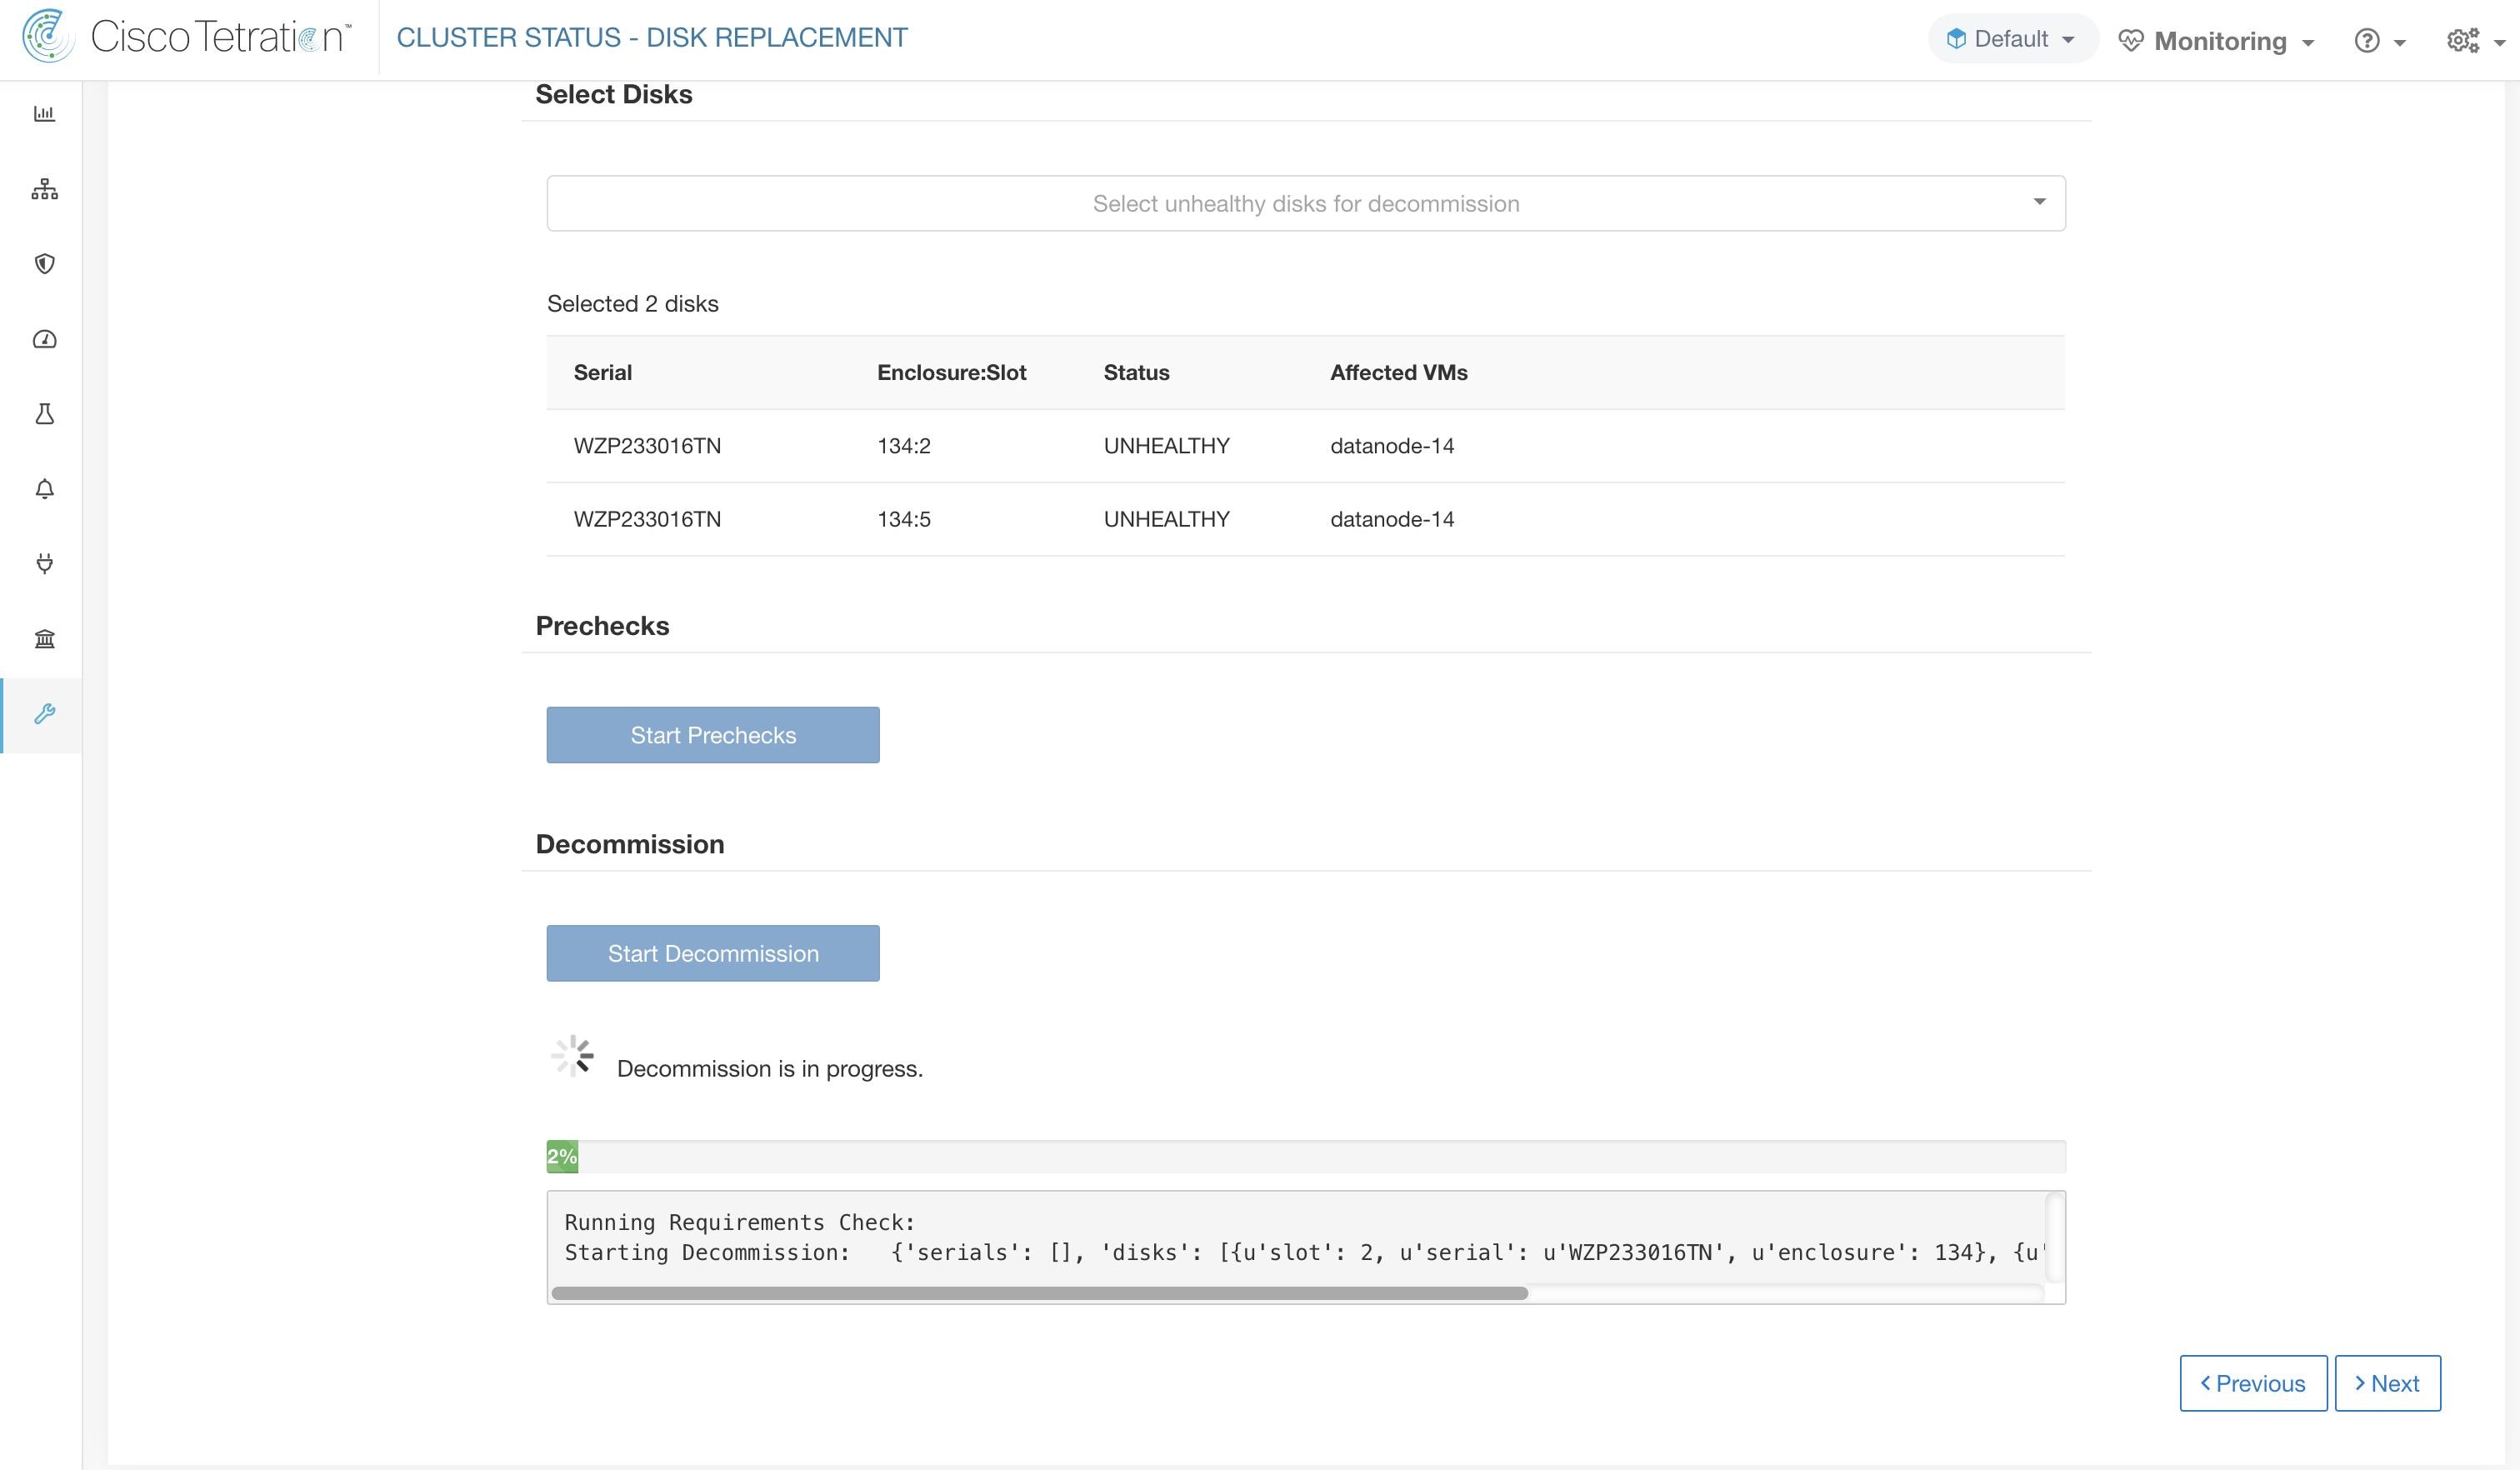This screenshot has width=2520, height=1470.
Task: Open the Default tenant dropdown
Action: 2011,38
